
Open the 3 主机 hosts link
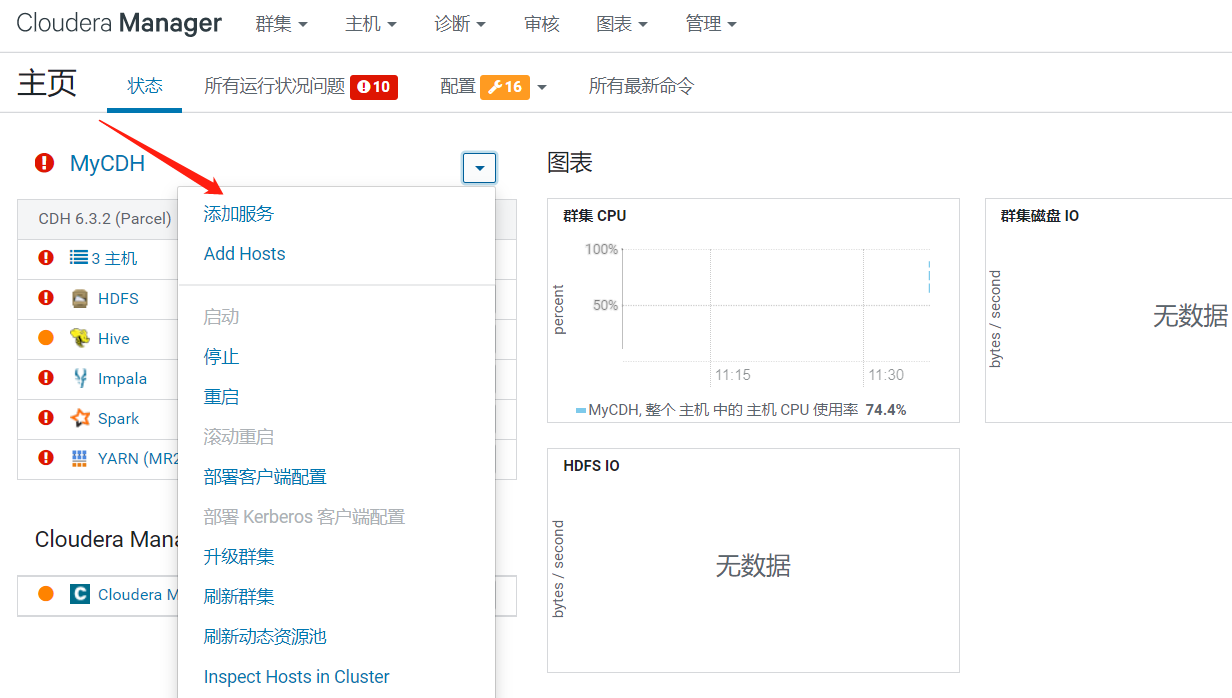point(115,259)
